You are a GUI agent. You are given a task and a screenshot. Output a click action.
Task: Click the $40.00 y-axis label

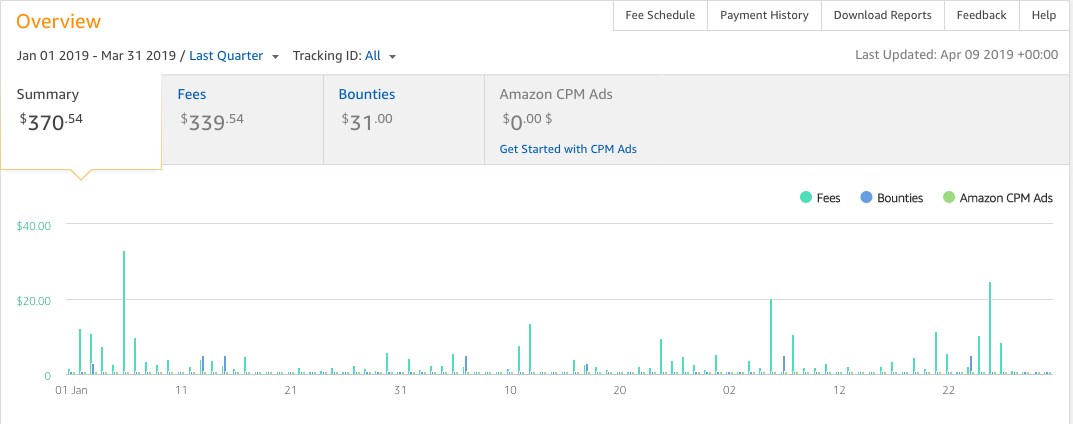[34, 226]
